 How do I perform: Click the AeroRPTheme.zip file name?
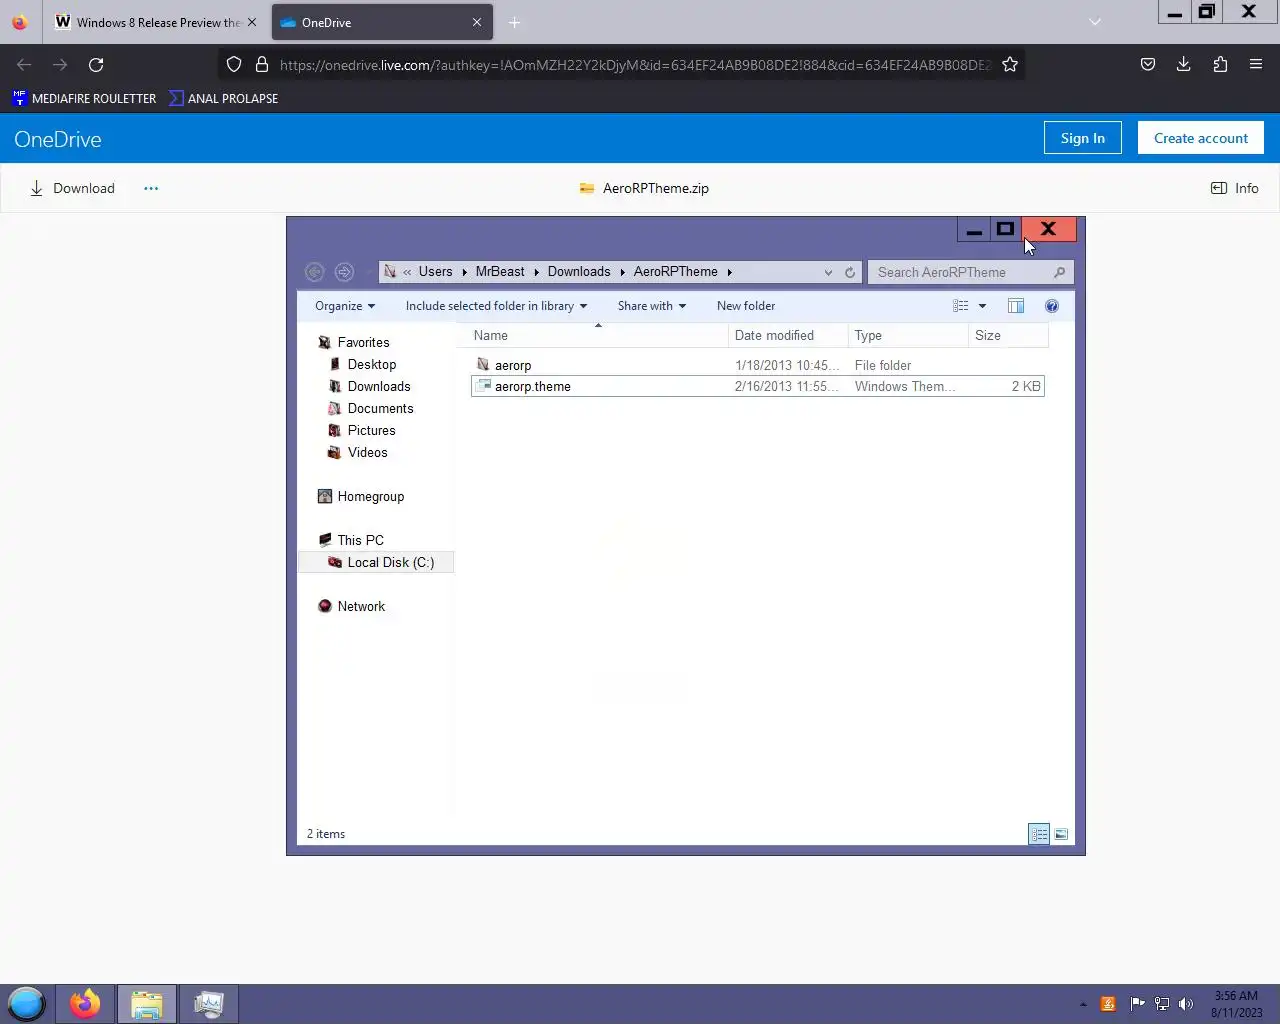656,188
